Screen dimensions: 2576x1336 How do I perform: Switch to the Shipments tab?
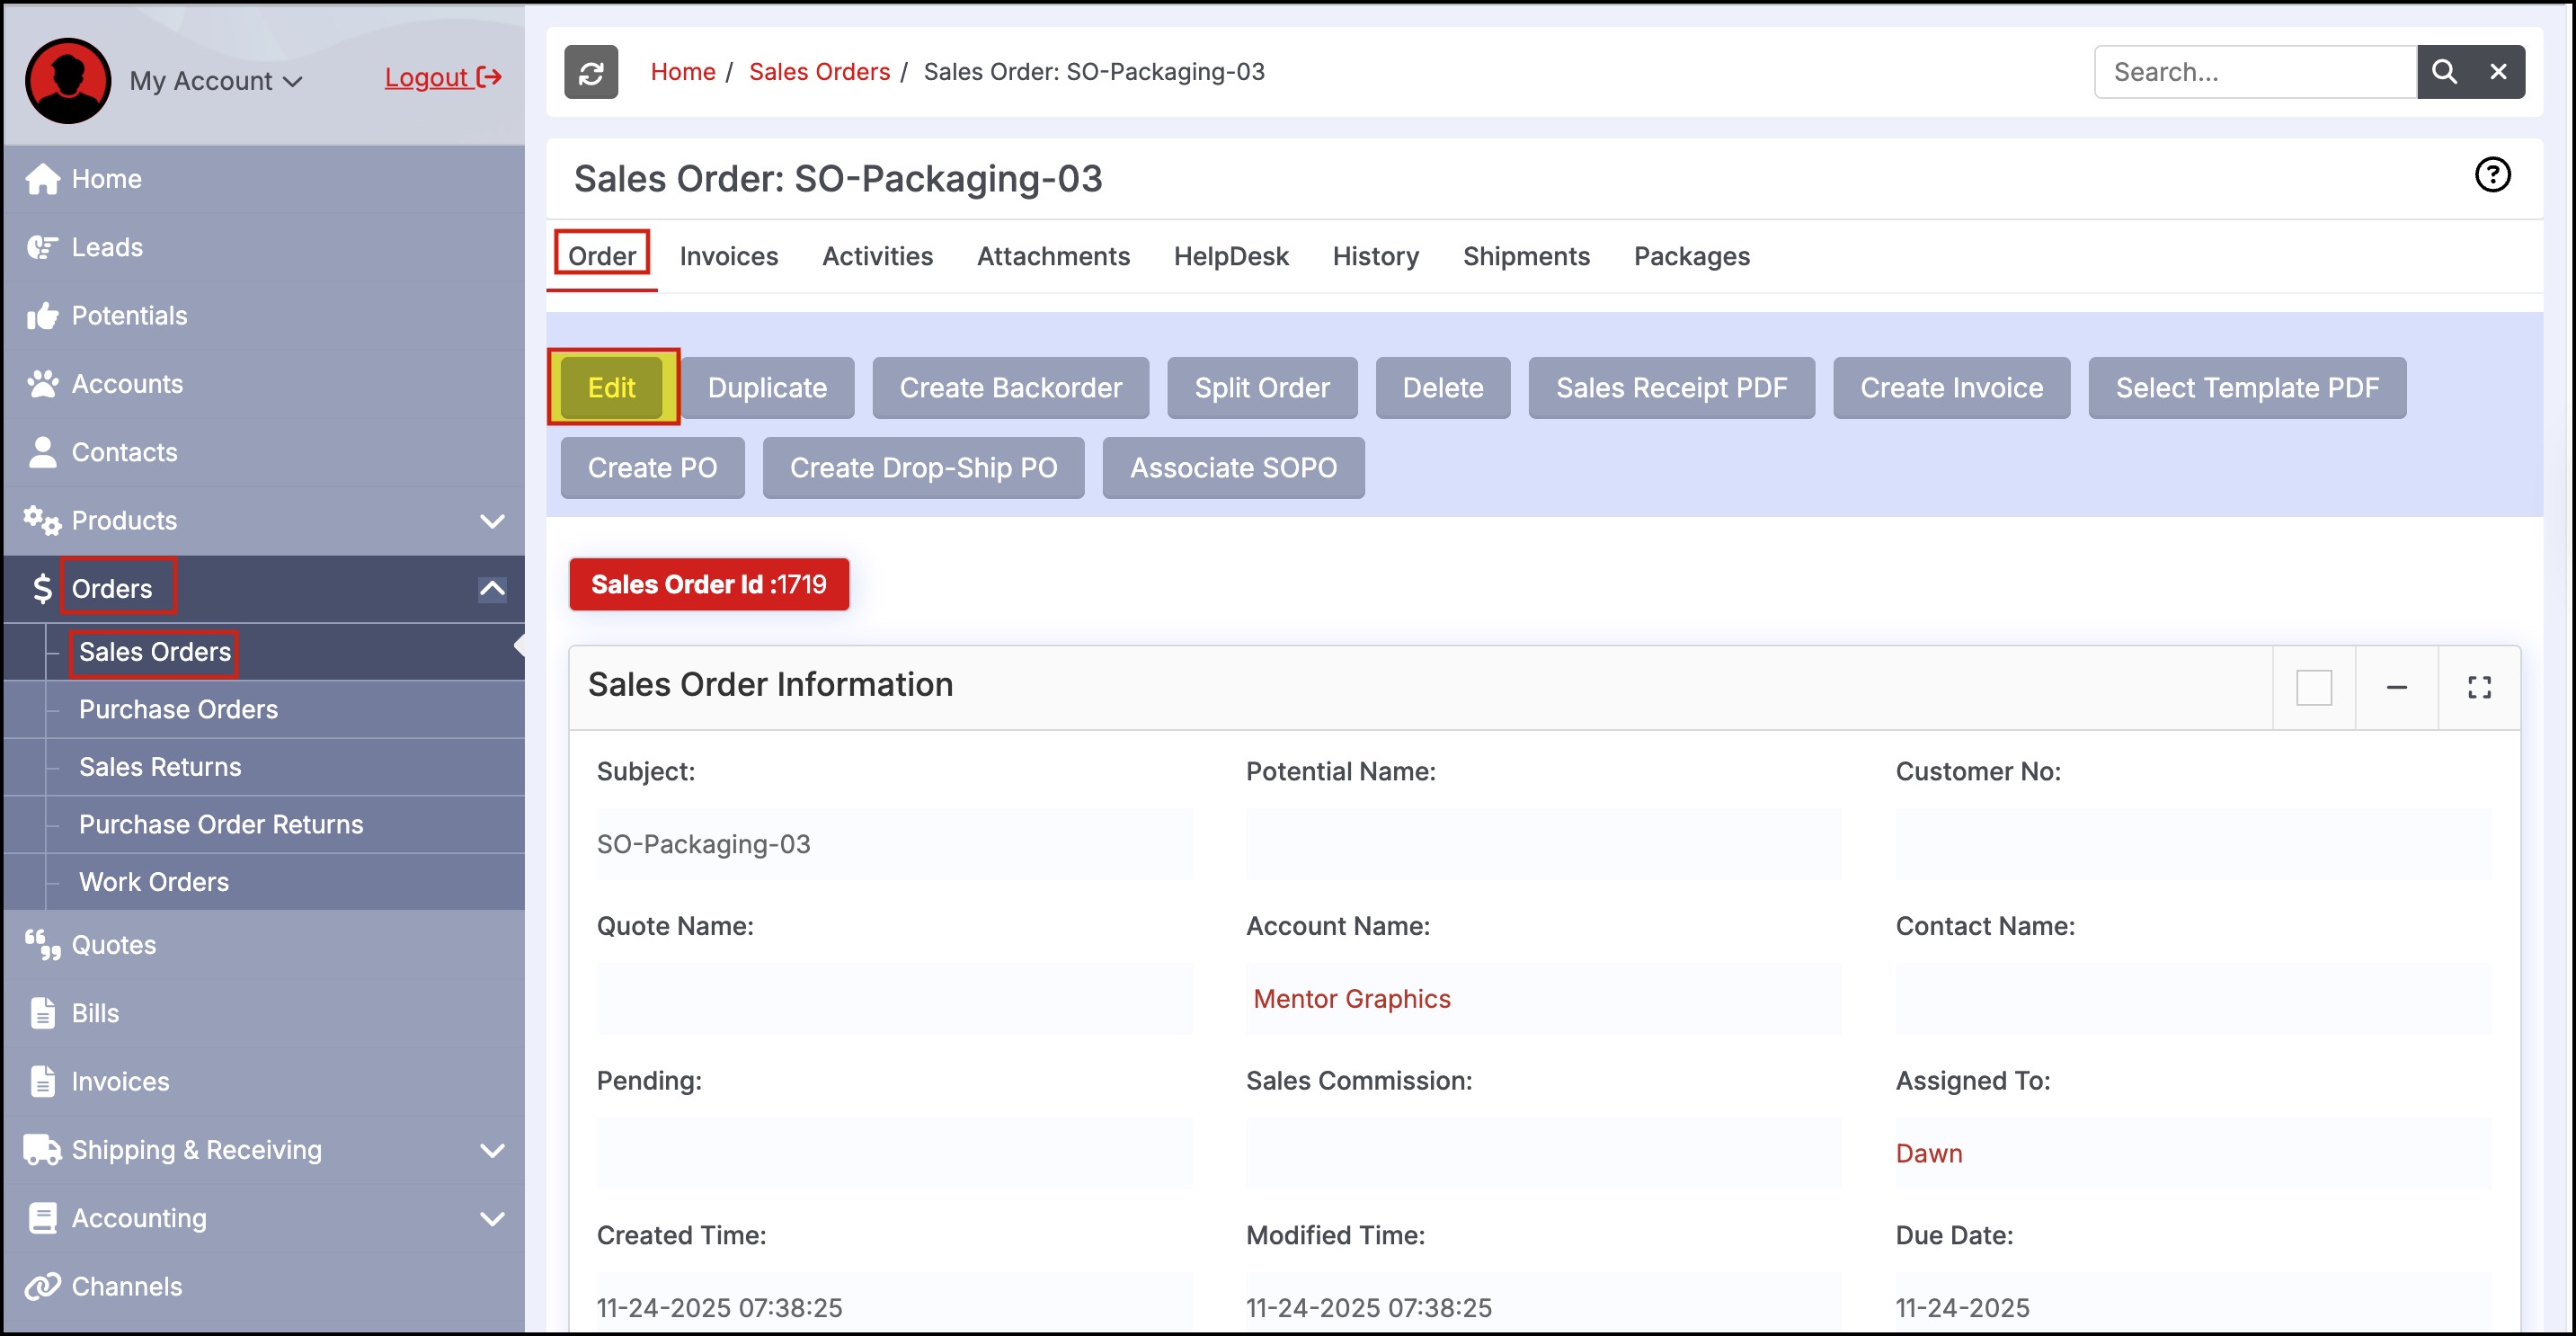(1525, 256)
